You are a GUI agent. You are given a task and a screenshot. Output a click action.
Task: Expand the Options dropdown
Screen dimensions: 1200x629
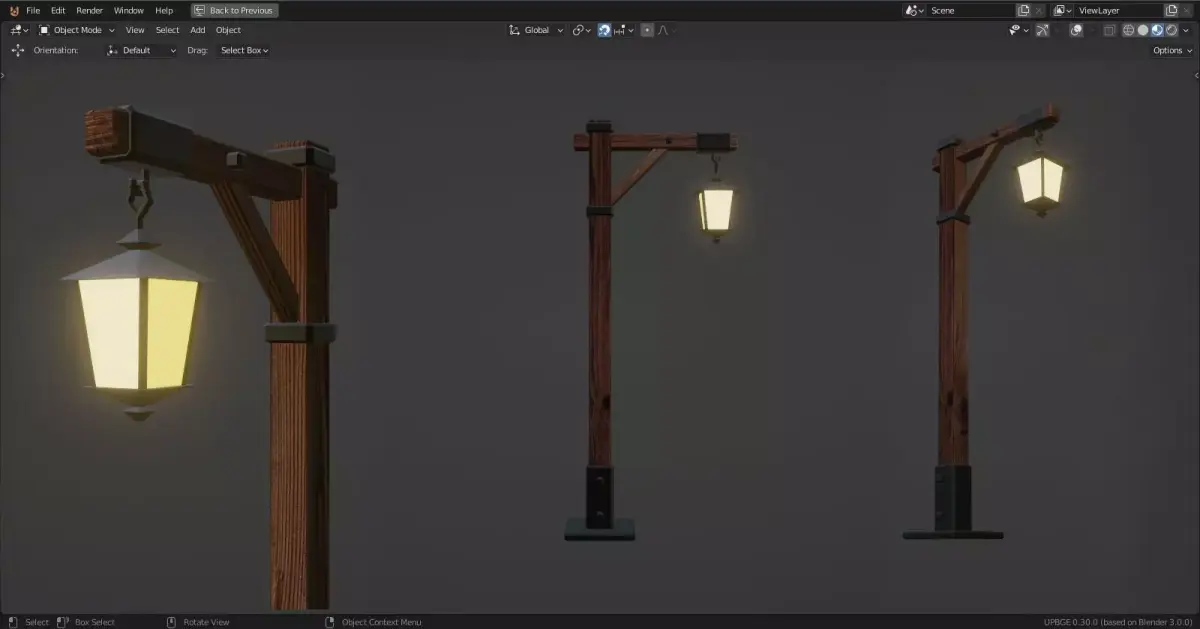[x=1172, y=50]
